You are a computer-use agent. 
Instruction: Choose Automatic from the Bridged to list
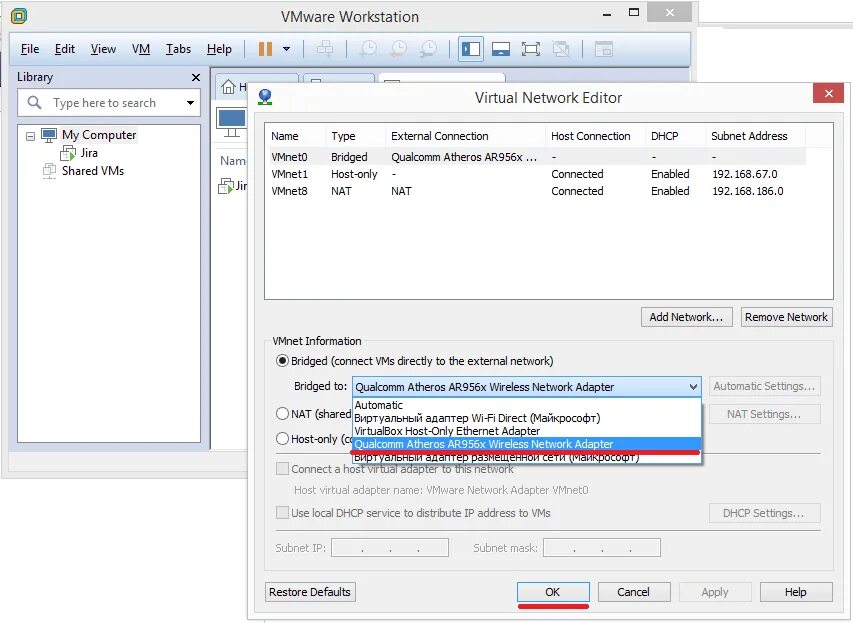[x=527, y=405]
